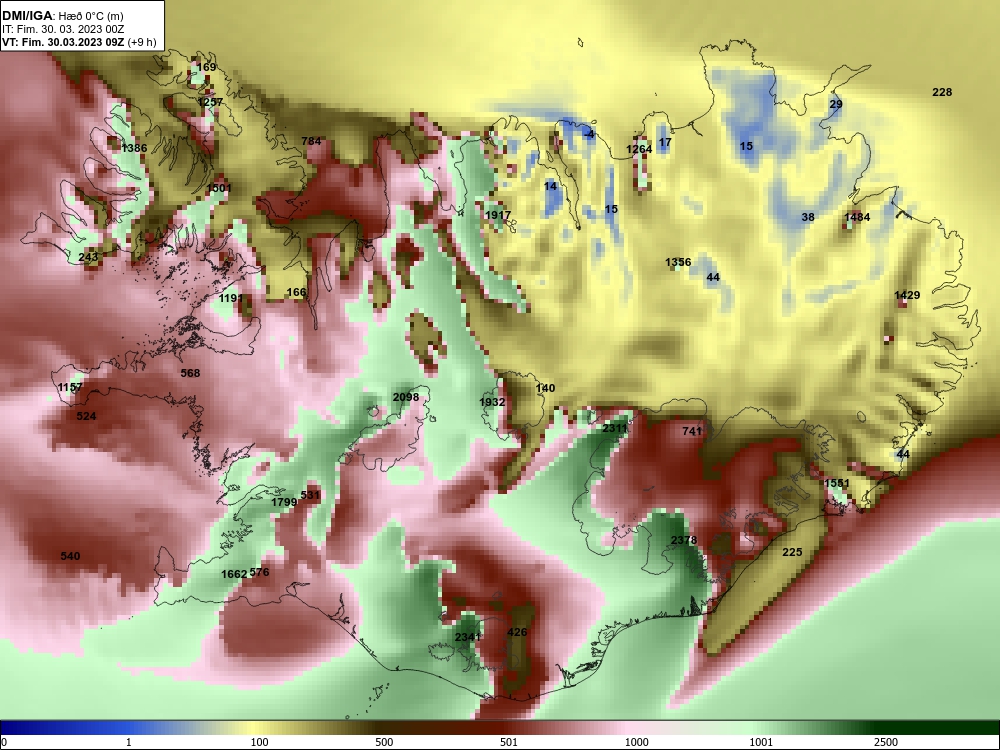Click the map value 225
1000x750 pixels.
792,552
